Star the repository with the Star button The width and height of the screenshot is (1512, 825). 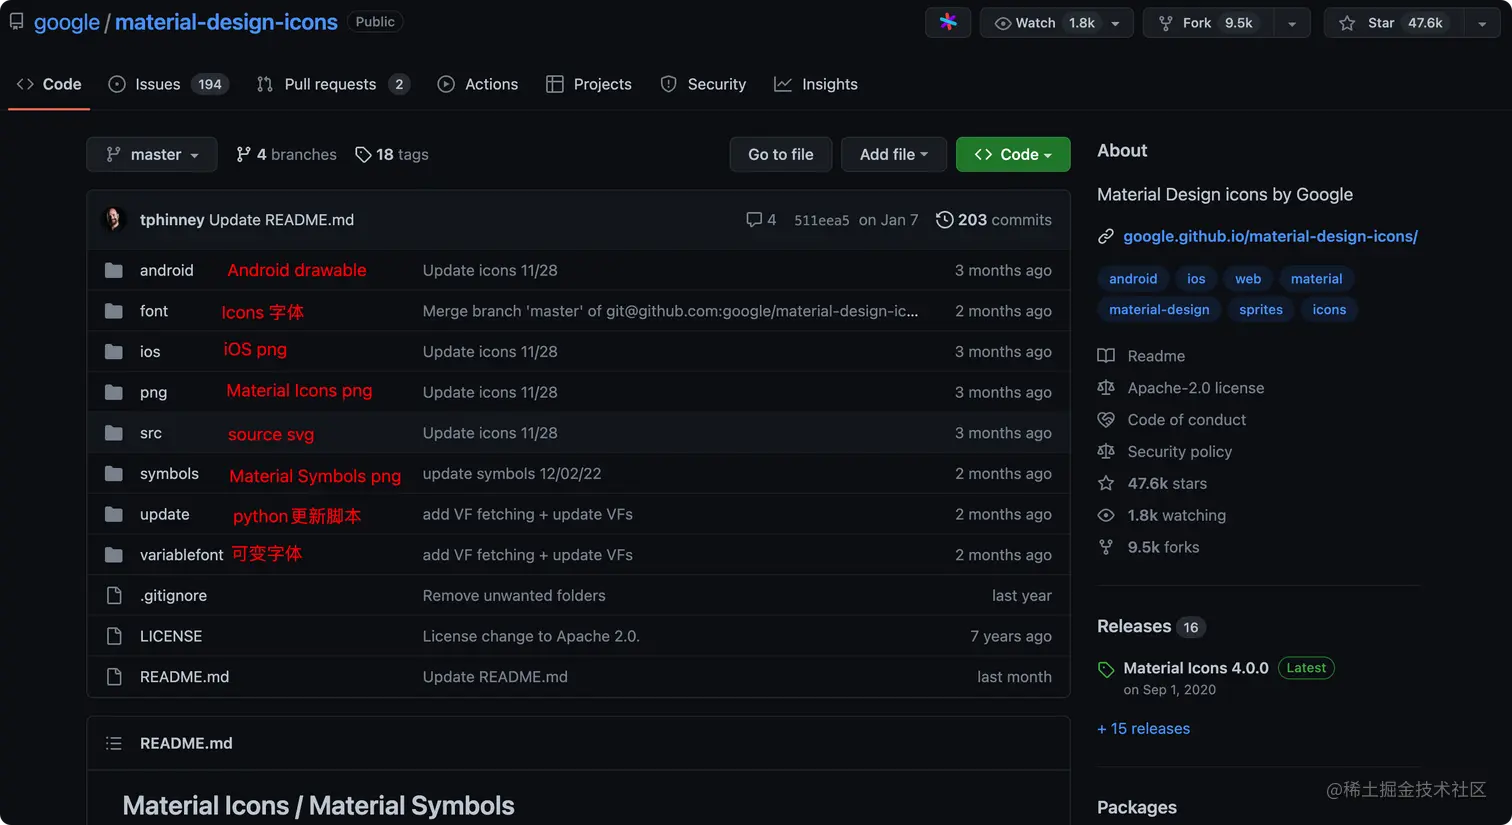click(1394, 22)
